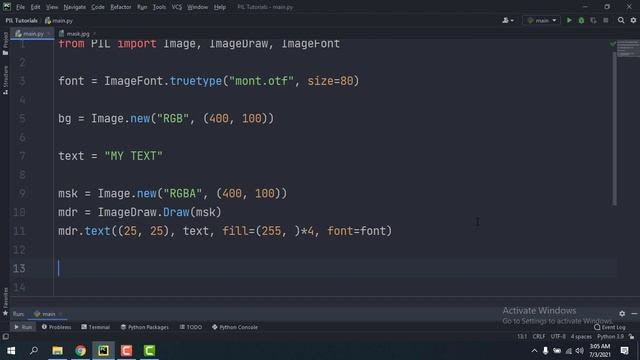This screenshot has width=640, height=360.
Task: Open the Structure tool window sidebar button
Action: pos(5,80)
